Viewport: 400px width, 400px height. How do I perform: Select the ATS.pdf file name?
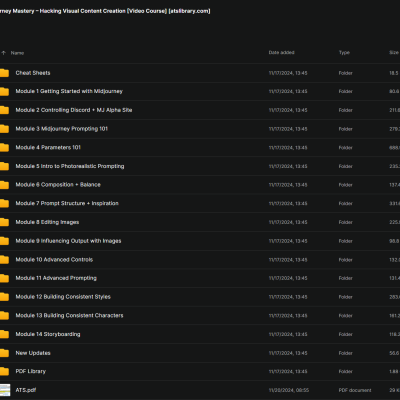[26, 390]
